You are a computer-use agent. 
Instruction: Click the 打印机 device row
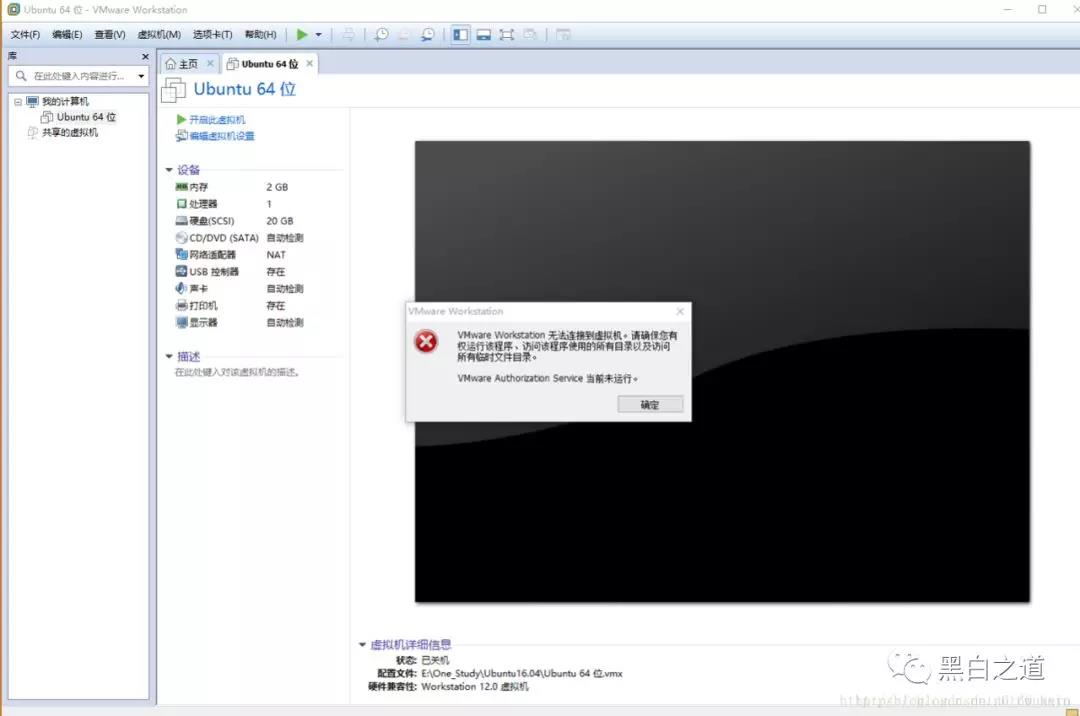pos(238,306)
